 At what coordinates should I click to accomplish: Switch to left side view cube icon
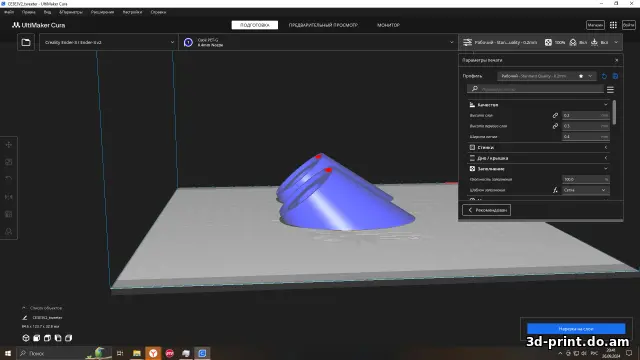coord(58,338)
